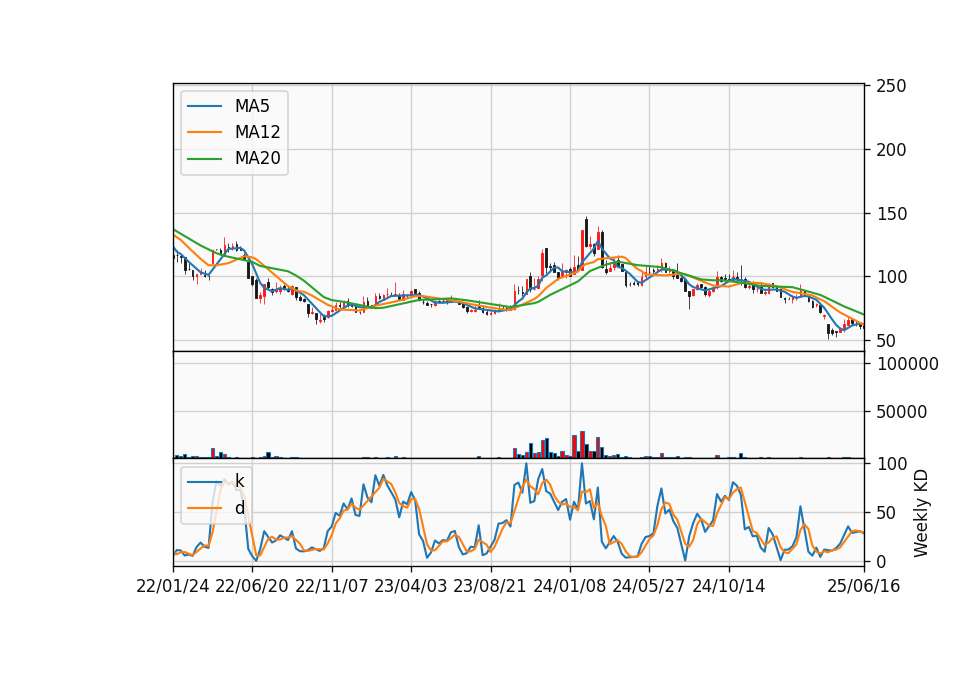Image resolution: width=960 pixels, height=690 pixels.
Task: Click the highest candlestick peak near 150
Action: coord(587,231)
